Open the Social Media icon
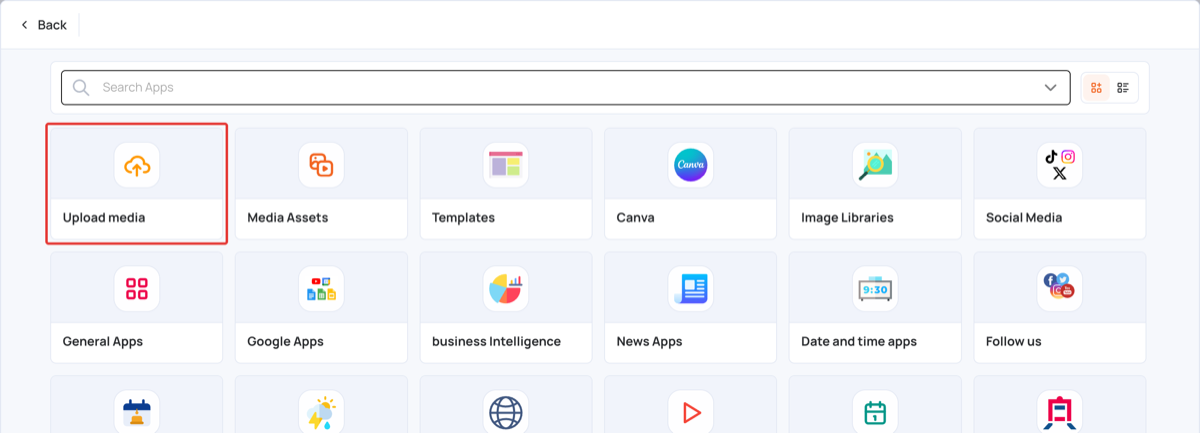This screenshot has width=1200, height=433. pyautogui.click(x=1060, y=165)
